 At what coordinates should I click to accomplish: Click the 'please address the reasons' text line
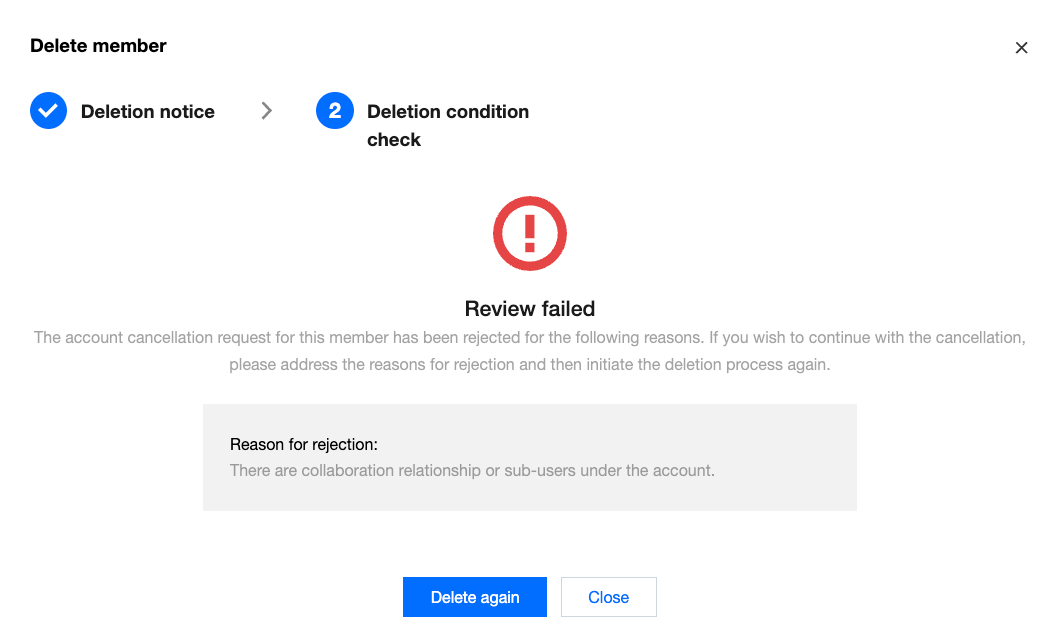(530, 365)
